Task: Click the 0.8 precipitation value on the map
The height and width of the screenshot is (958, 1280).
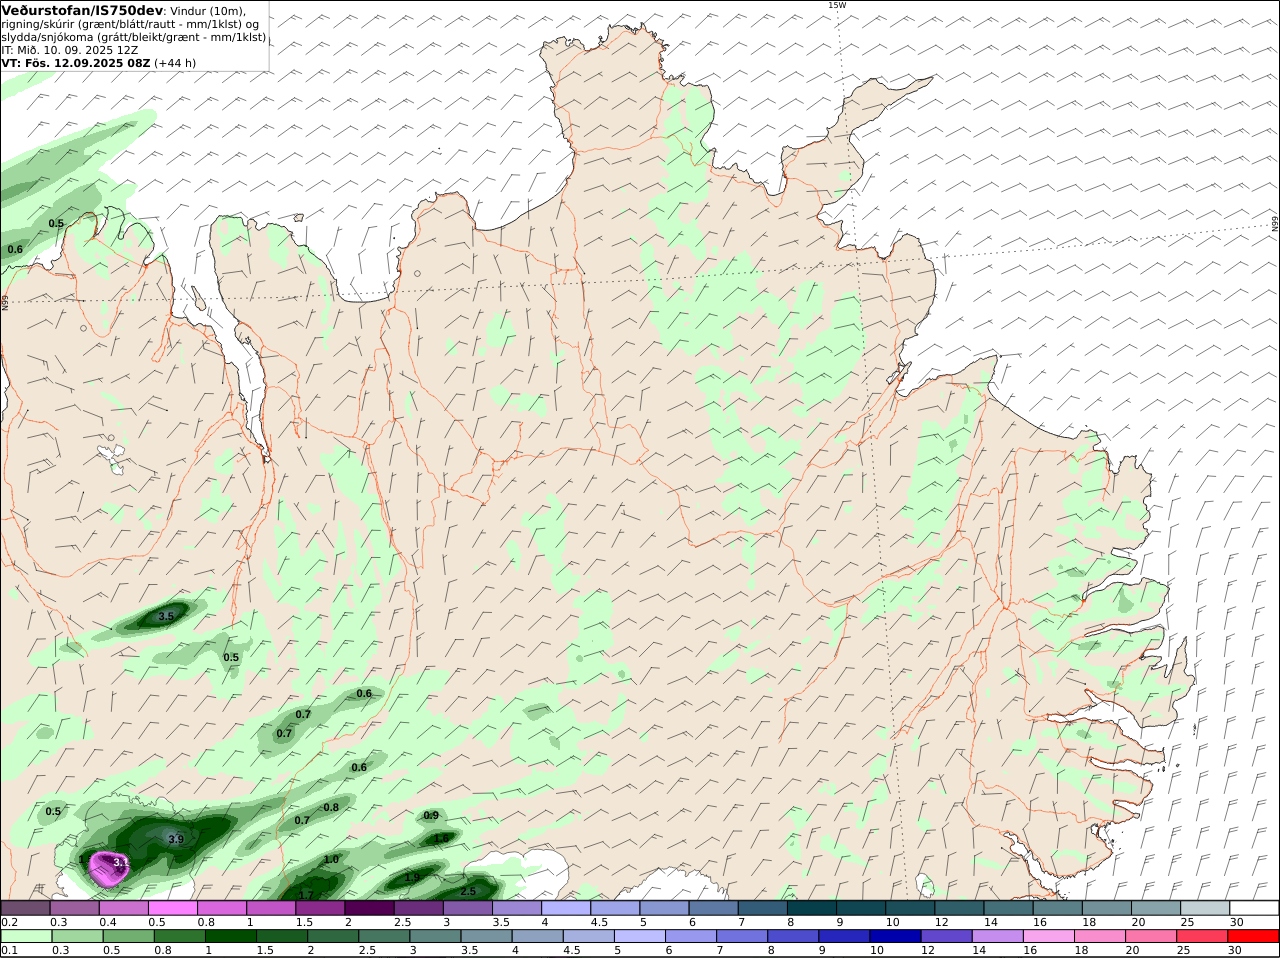Action: 331,807
